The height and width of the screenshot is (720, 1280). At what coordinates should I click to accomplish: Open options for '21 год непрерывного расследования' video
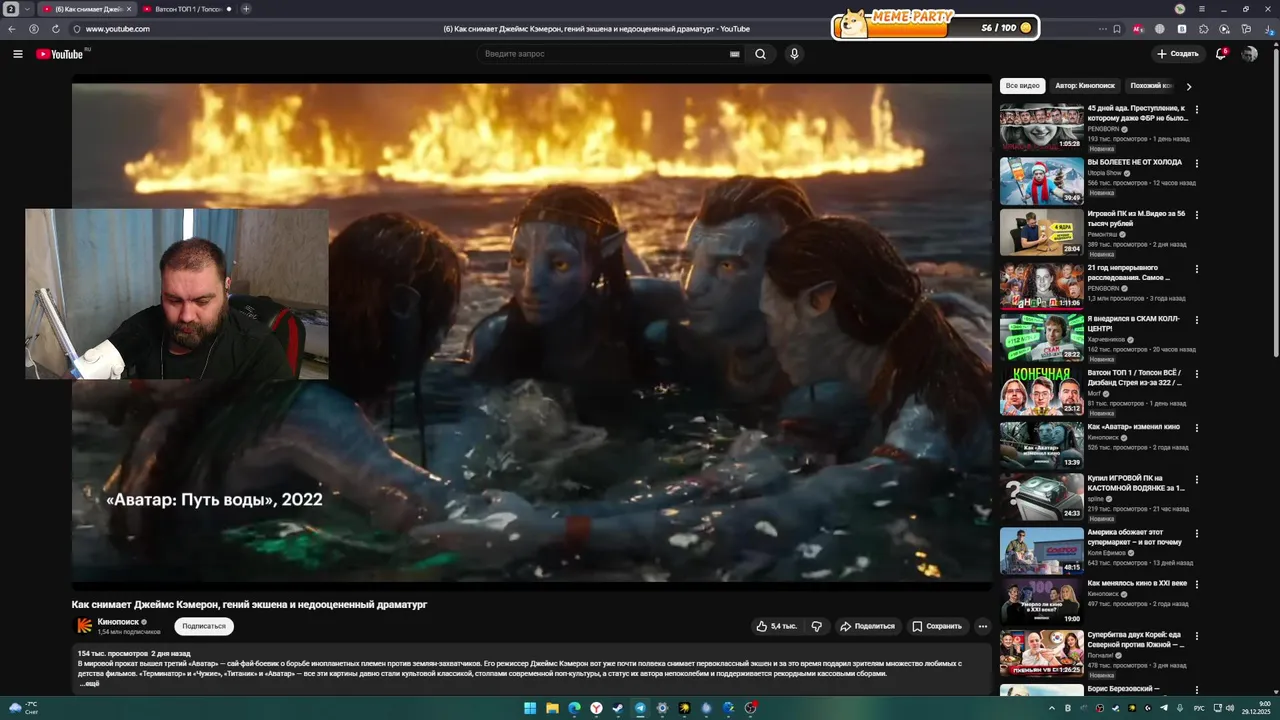pos(1196,269)
